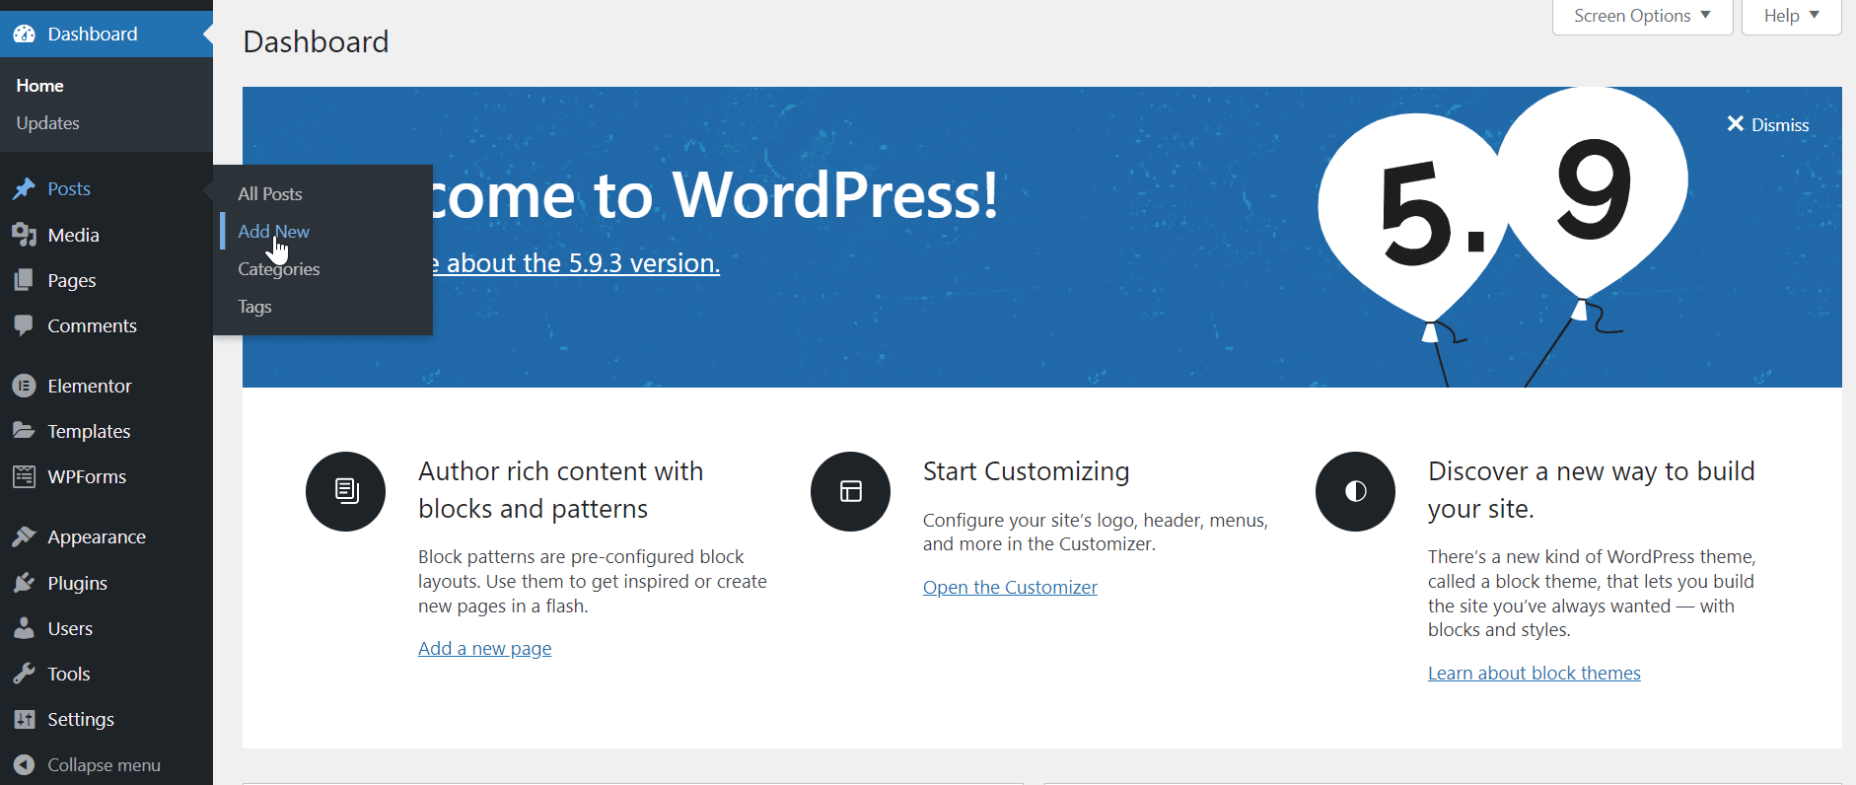Open the Posts menu label
This screenshot has width=1856, height=785.
coord(69,189)
